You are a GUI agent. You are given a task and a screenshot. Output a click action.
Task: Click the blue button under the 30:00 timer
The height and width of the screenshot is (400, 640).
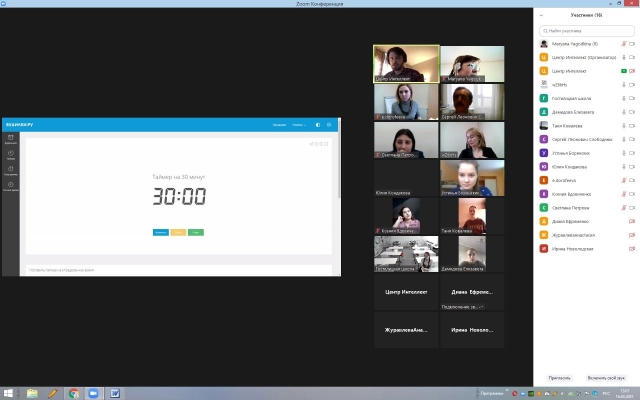pyautogui.click(x=161, y=232)
